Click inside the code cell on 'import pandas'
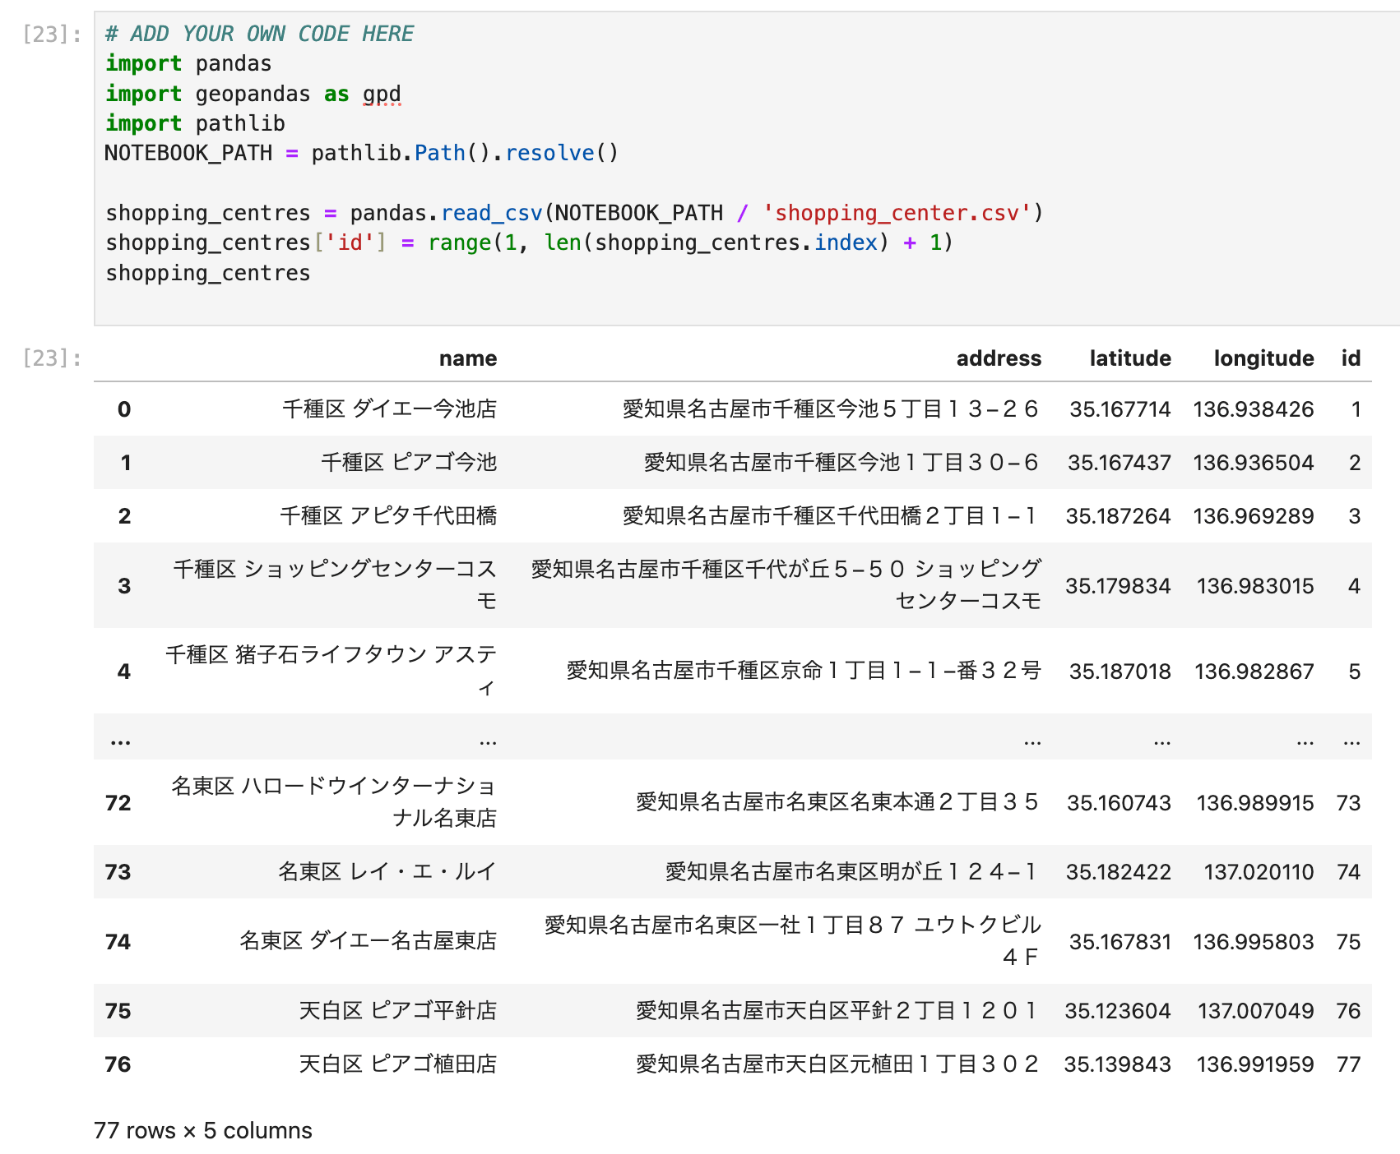The width and height of the screenshot is (1400, 1154). [189, 63]
